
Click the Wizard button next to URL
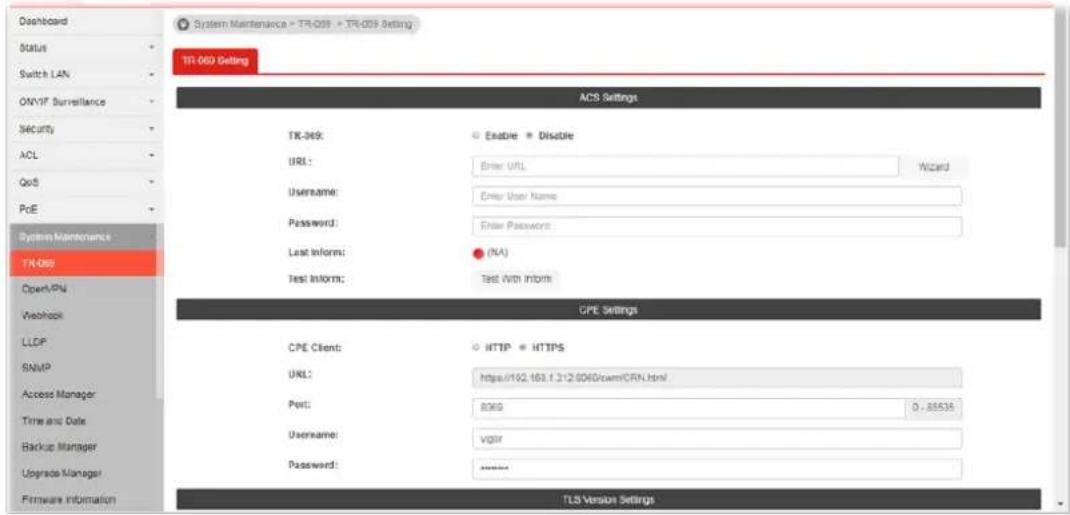(934, 166)
